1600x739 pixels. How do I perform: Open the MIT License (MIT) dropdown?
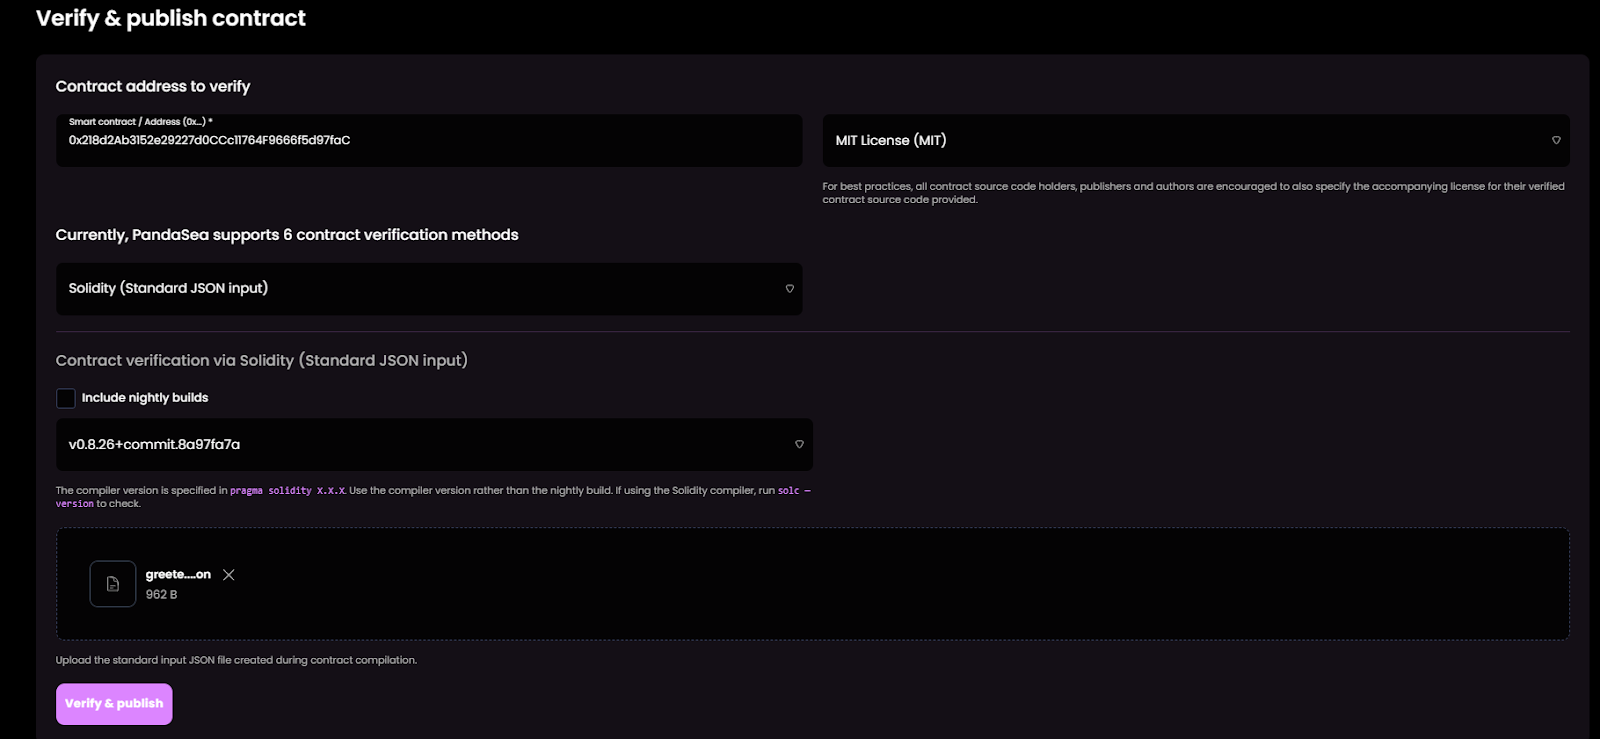(1195, 141)
